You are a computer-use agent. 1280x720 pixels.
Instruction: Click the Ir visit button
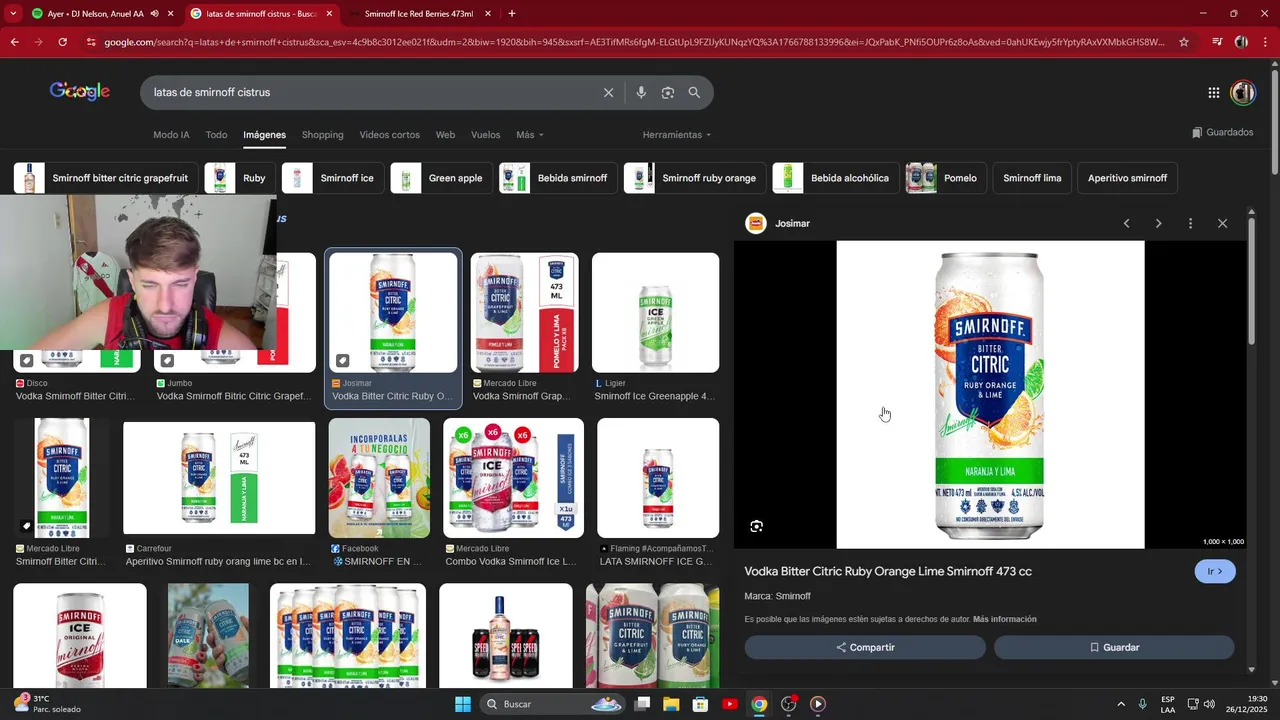[1215, 572]
